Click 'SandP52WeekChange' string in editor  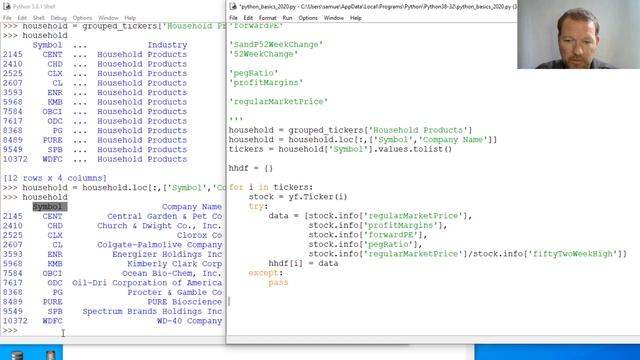point(276,44)
